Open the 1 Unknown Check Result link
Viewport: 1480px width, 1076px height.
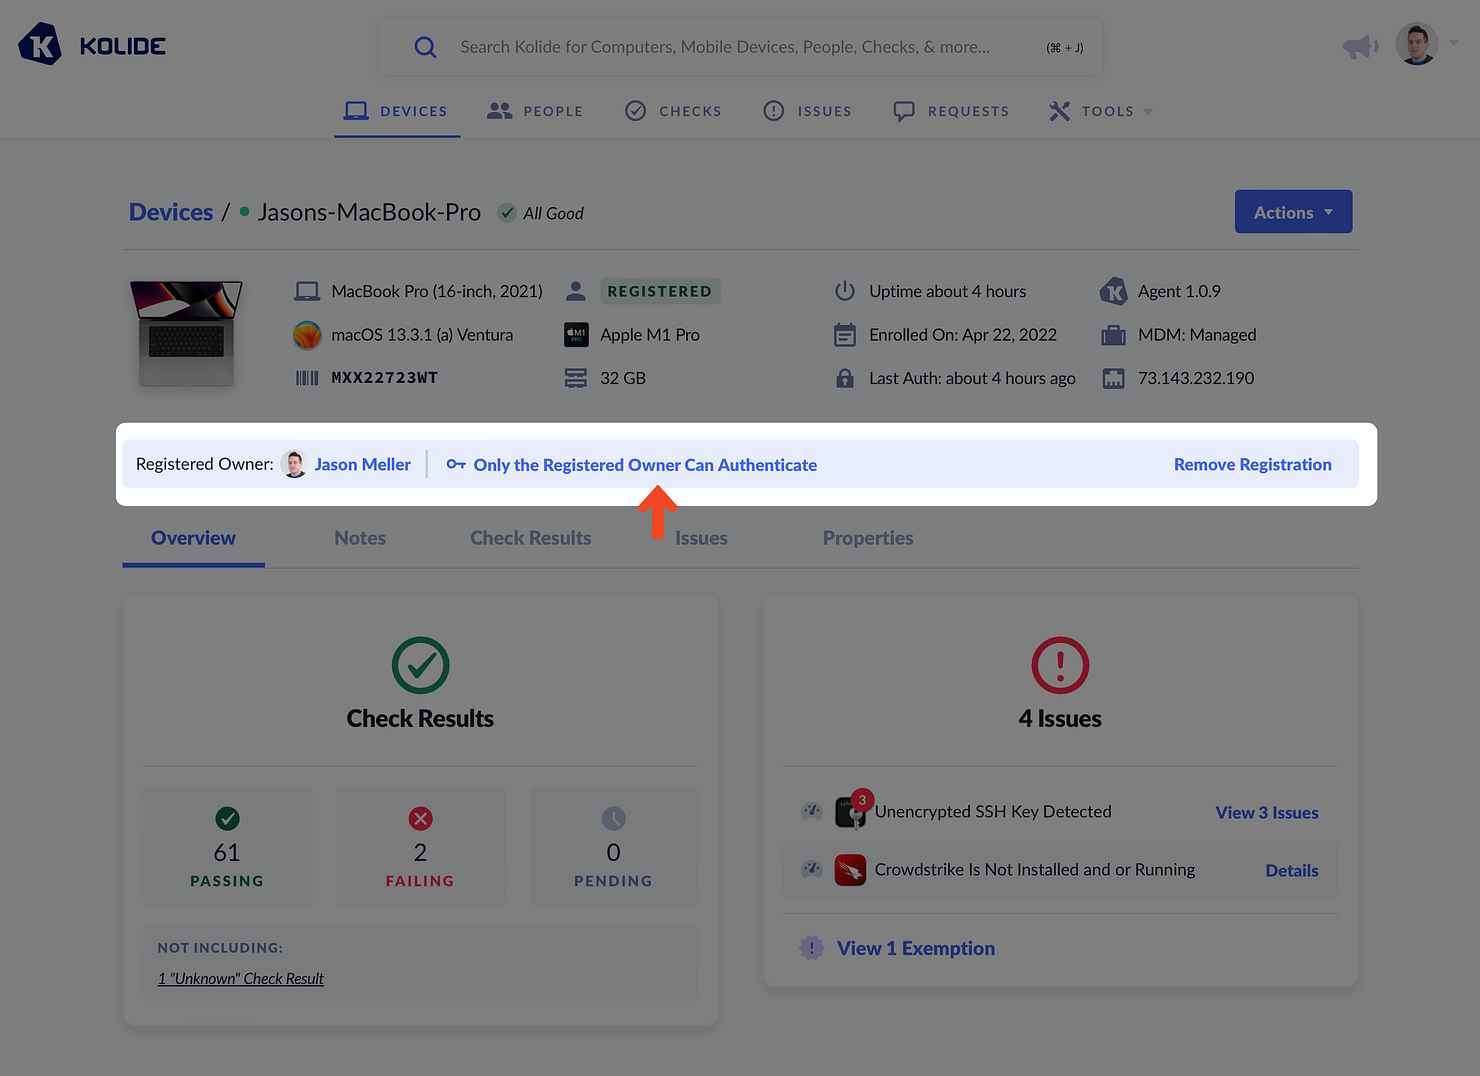click(x=240, y=978)
